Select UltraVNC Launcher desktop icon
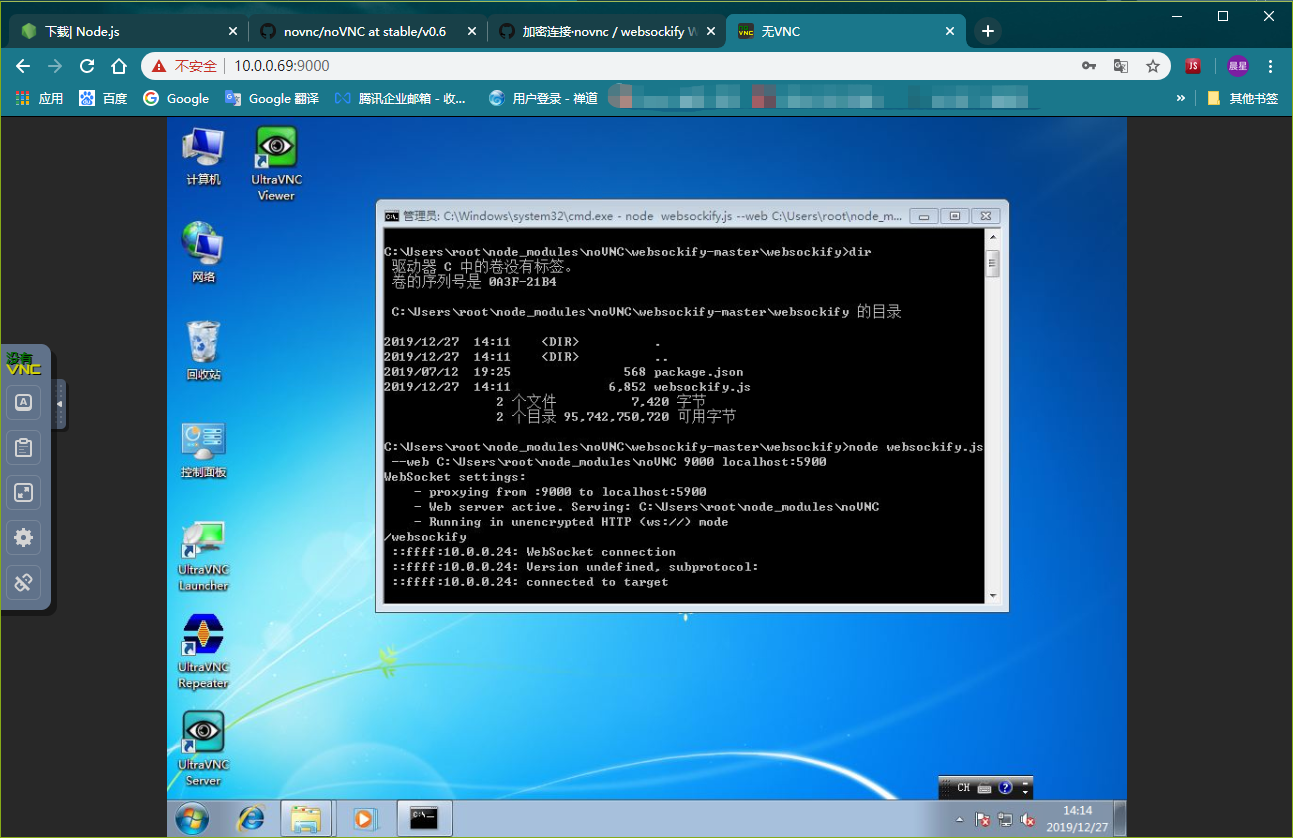 203,555
